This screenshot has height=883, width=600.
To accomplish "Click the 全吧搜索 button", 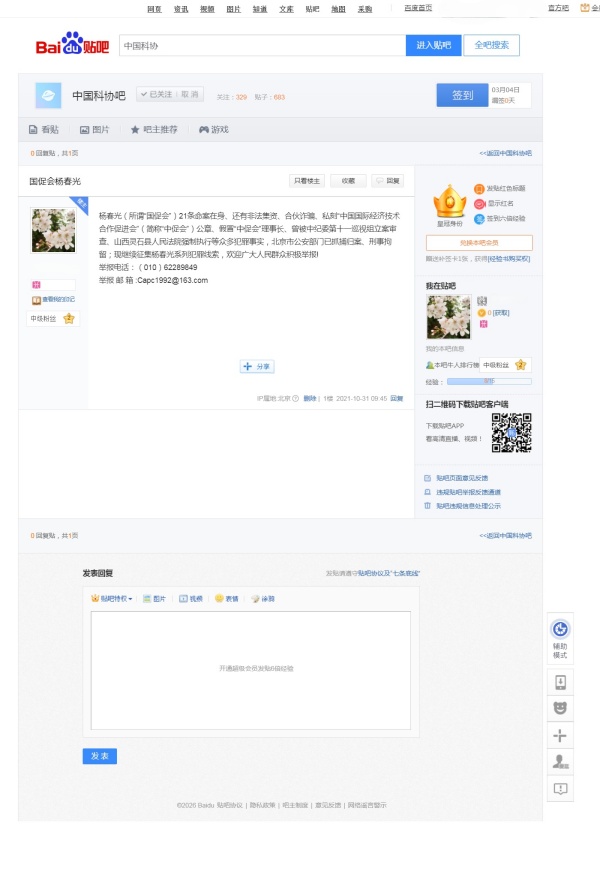I will point(491,45).
